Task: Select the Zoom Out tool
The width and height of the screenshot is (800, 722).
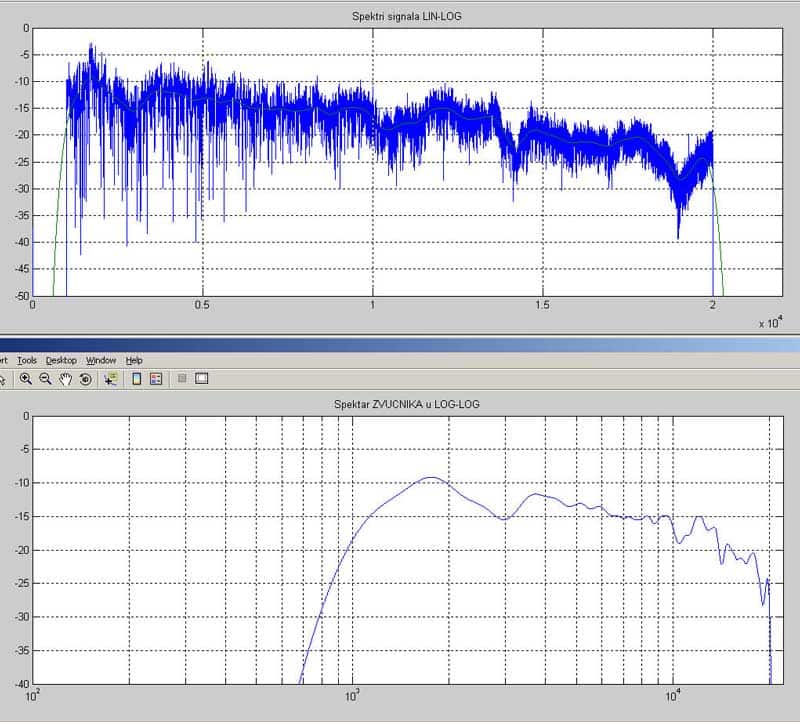Action: [x=45, y=379]
